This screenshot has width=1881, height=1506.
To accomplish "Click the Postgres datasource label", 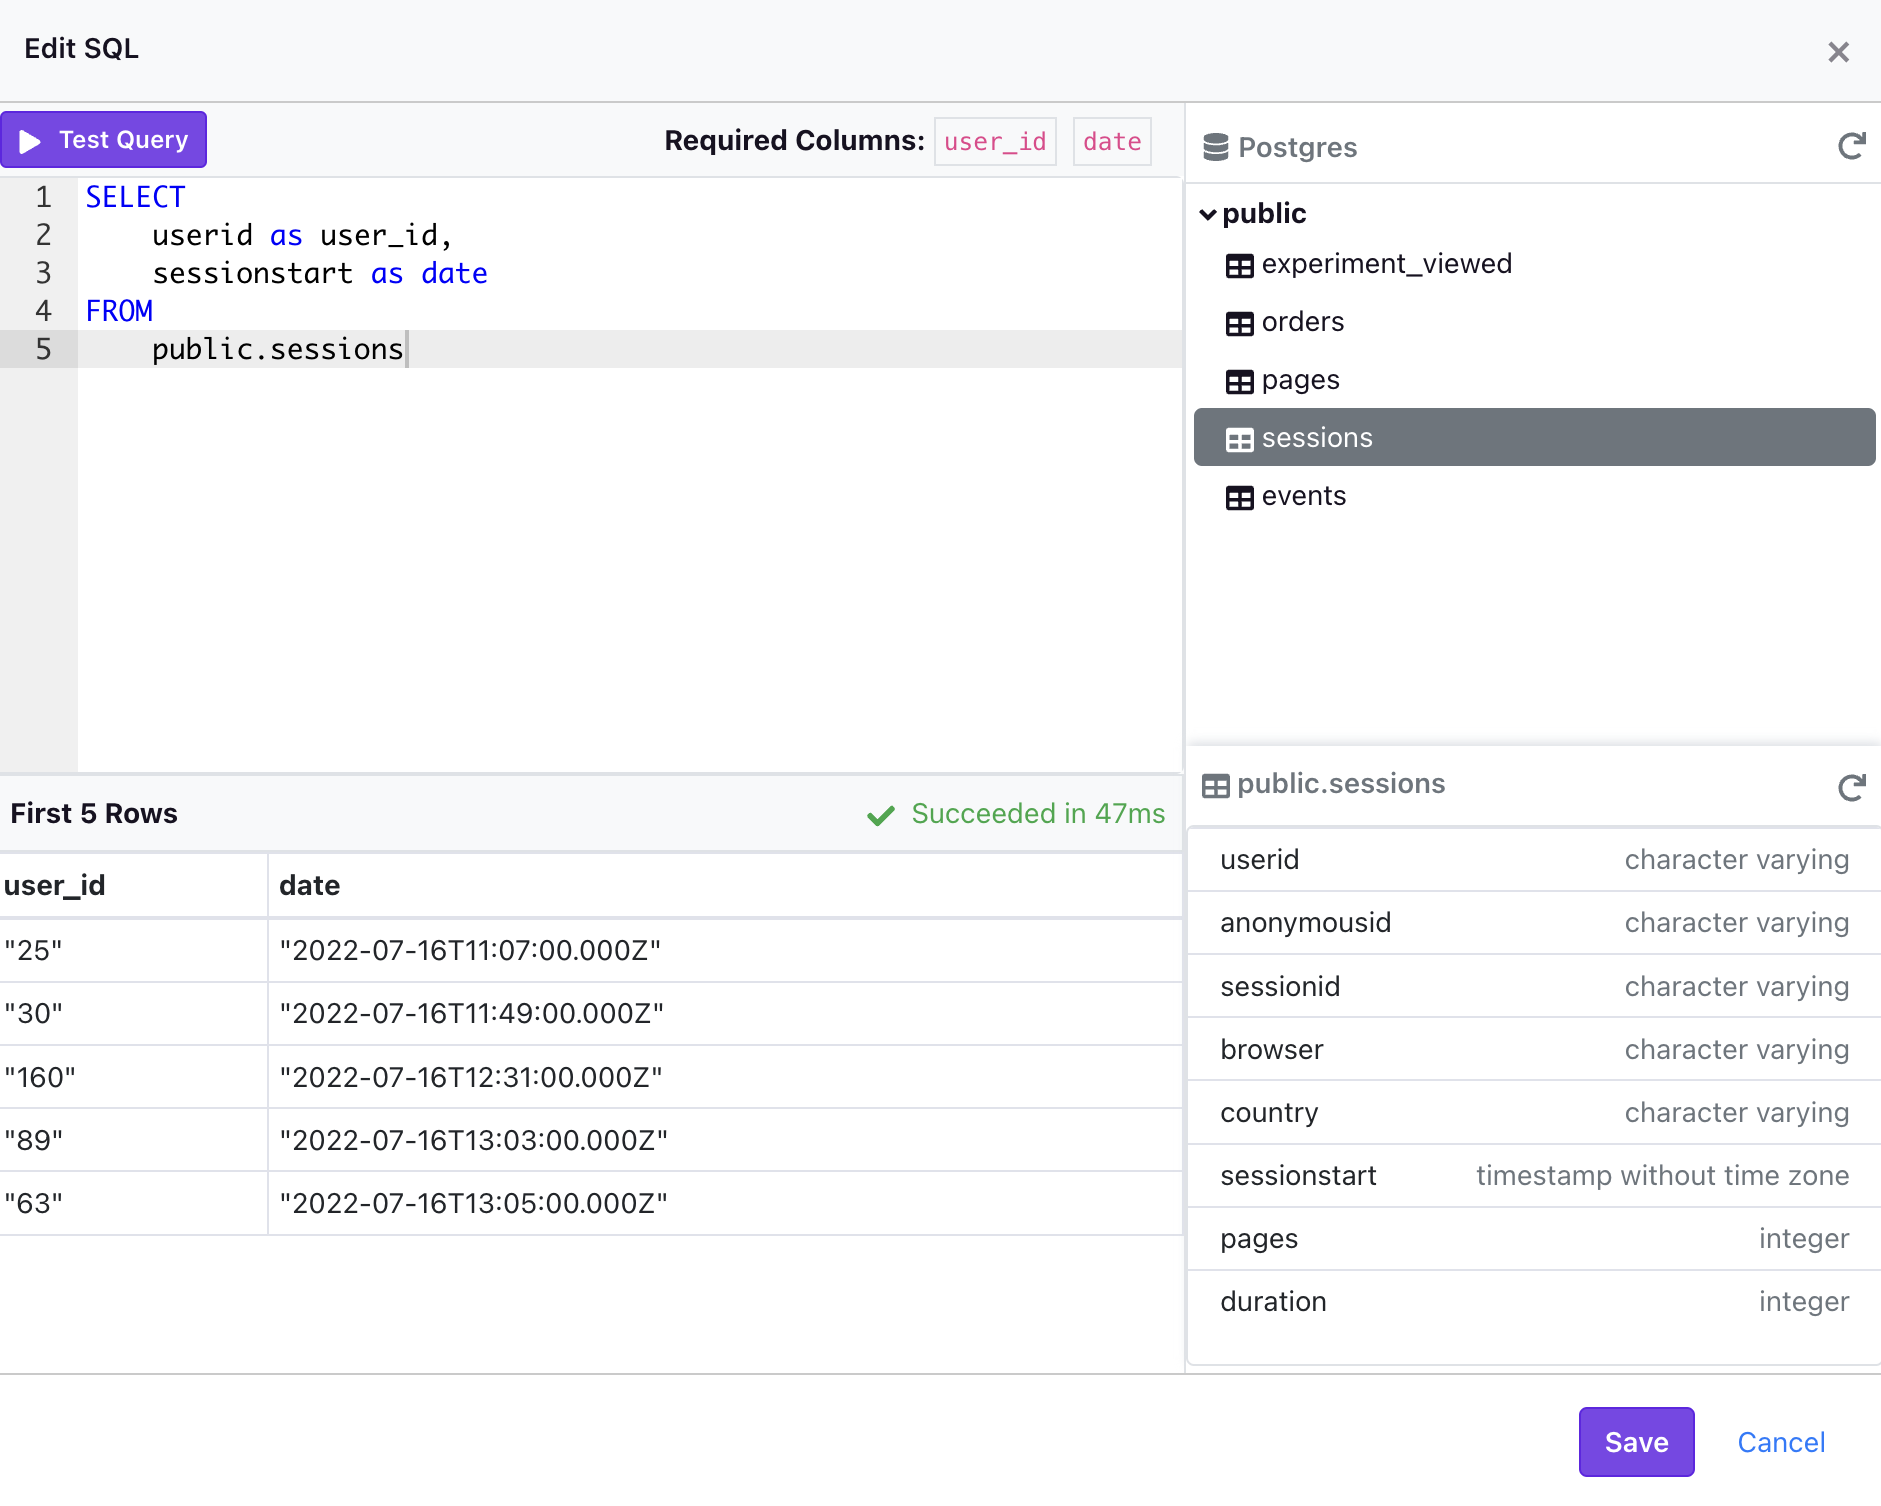I will [1297, 148].
